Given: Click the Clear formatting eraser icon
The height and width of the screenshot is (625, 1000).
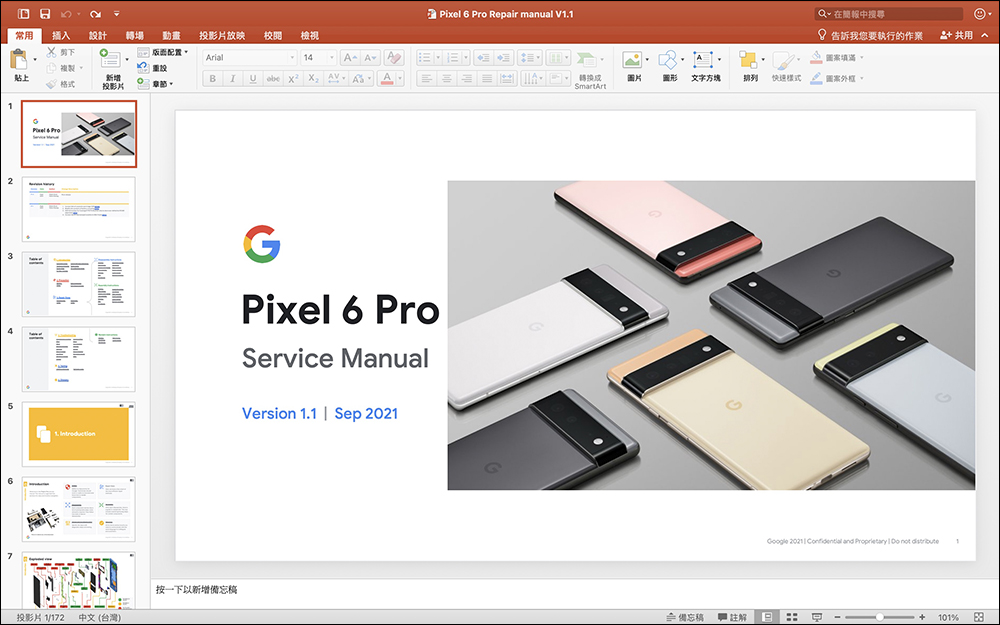Looking at the screenshot, I should pos(393,57).
